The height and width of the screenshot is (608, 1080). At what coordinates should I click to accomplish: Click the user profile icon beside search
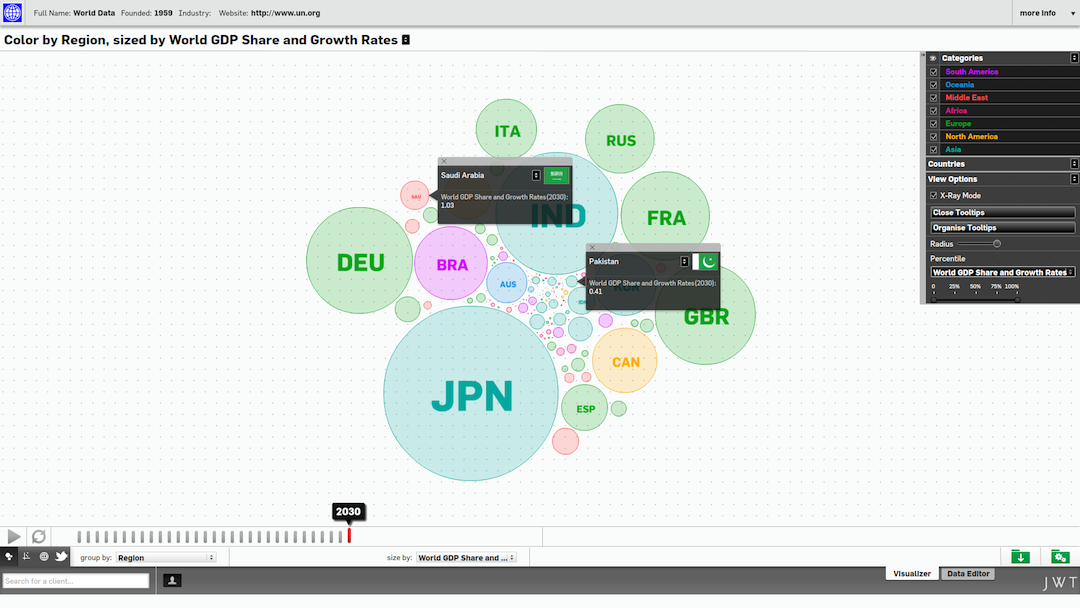point(172,580)
